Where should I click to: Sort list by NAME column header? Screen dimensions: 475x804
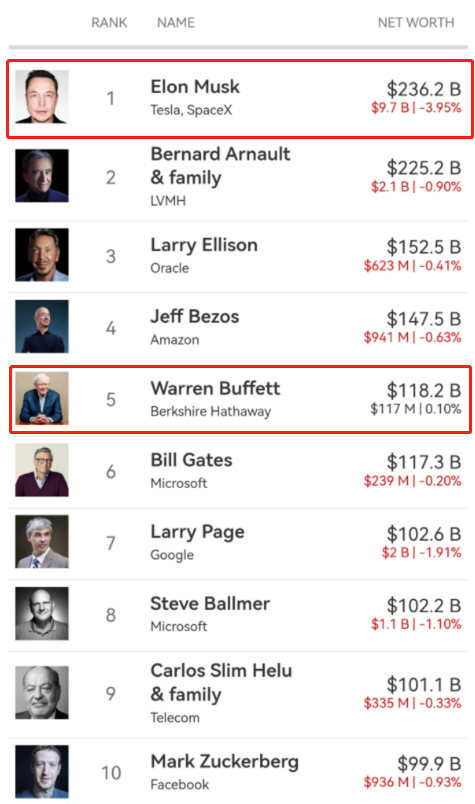click(176, 23)
